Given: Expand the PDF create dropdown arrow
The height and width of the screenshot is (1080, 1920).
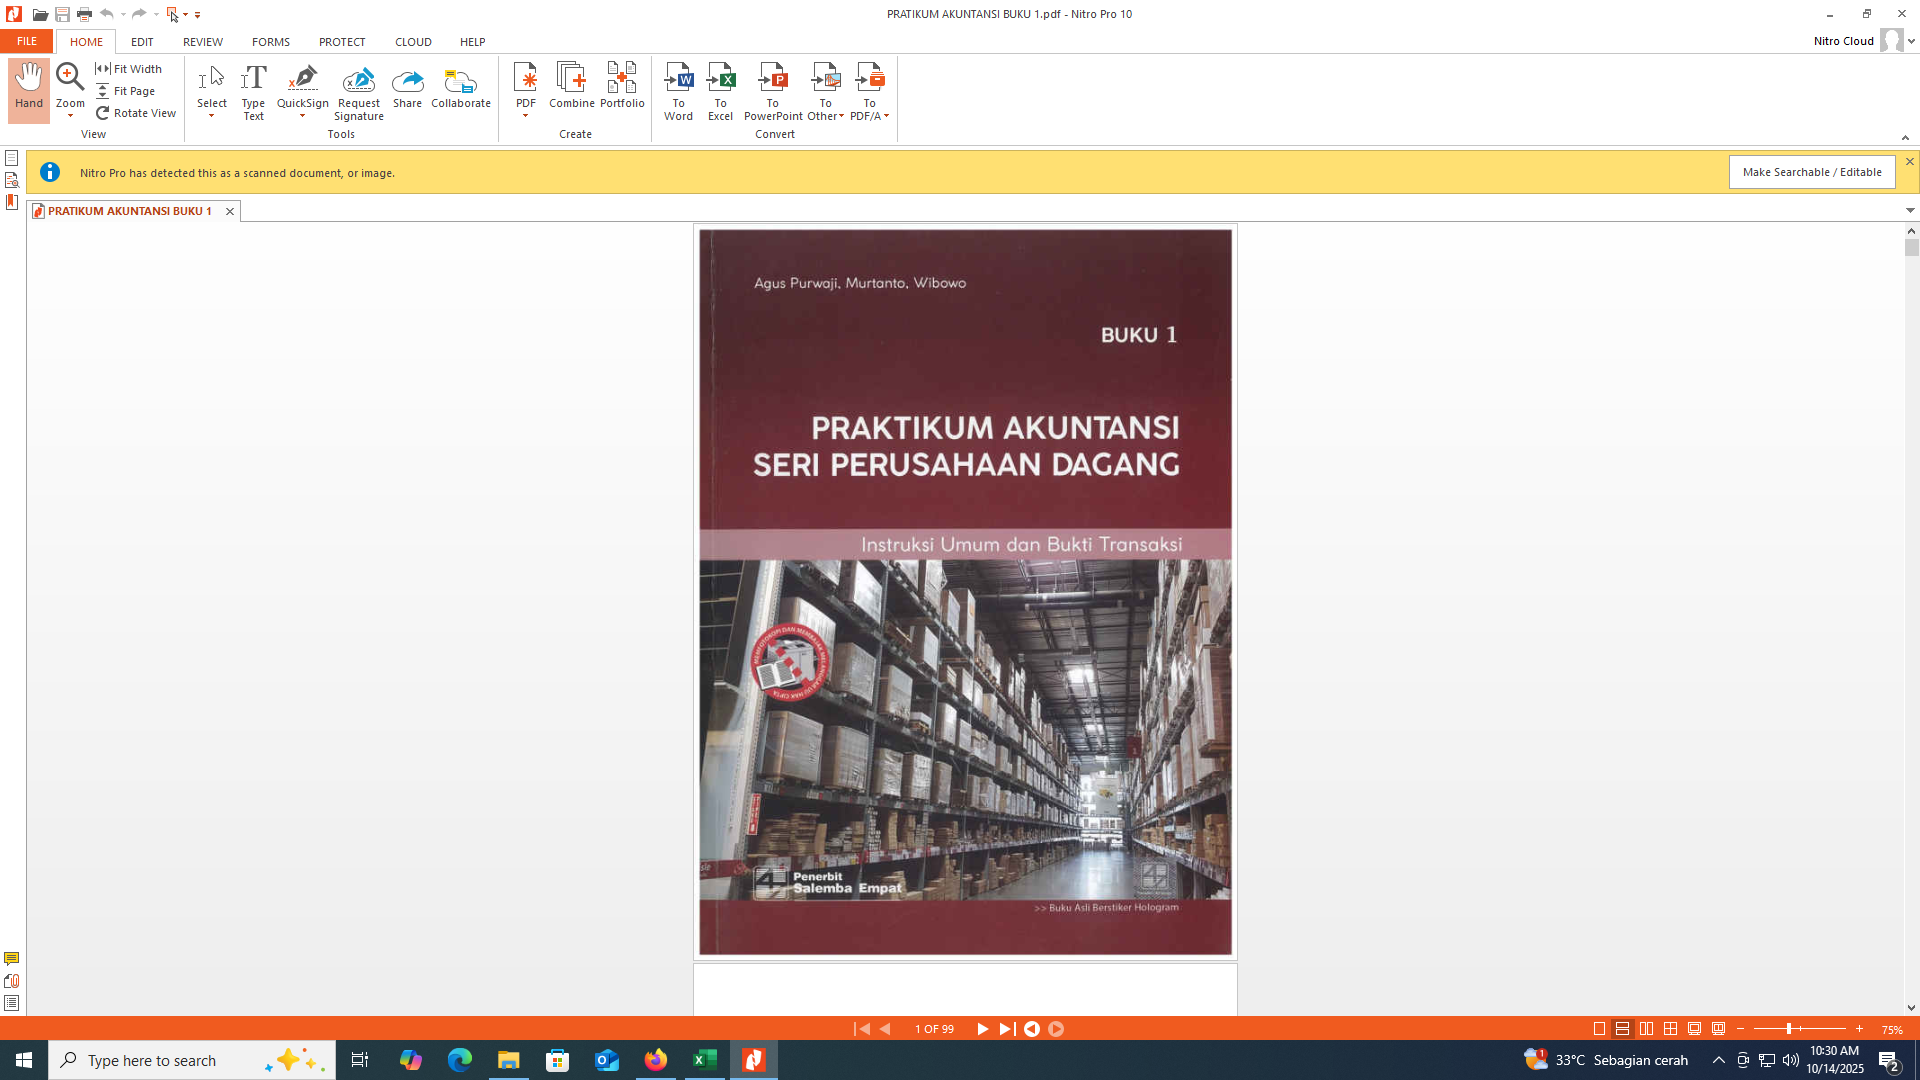Looking at the screenshot, I should (x=525, y=117).
